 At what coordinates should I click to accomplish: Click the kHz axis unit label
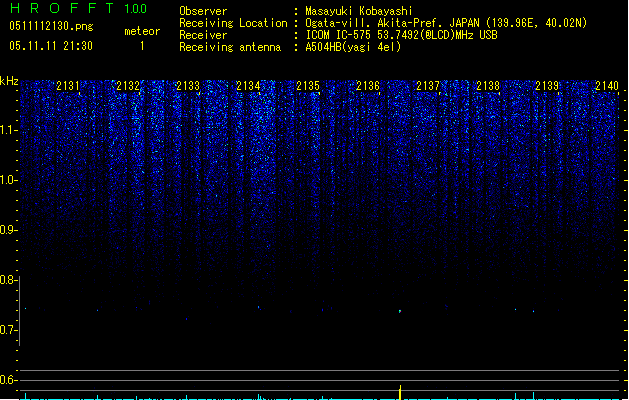pyautogui.click(x=9, y=81)
